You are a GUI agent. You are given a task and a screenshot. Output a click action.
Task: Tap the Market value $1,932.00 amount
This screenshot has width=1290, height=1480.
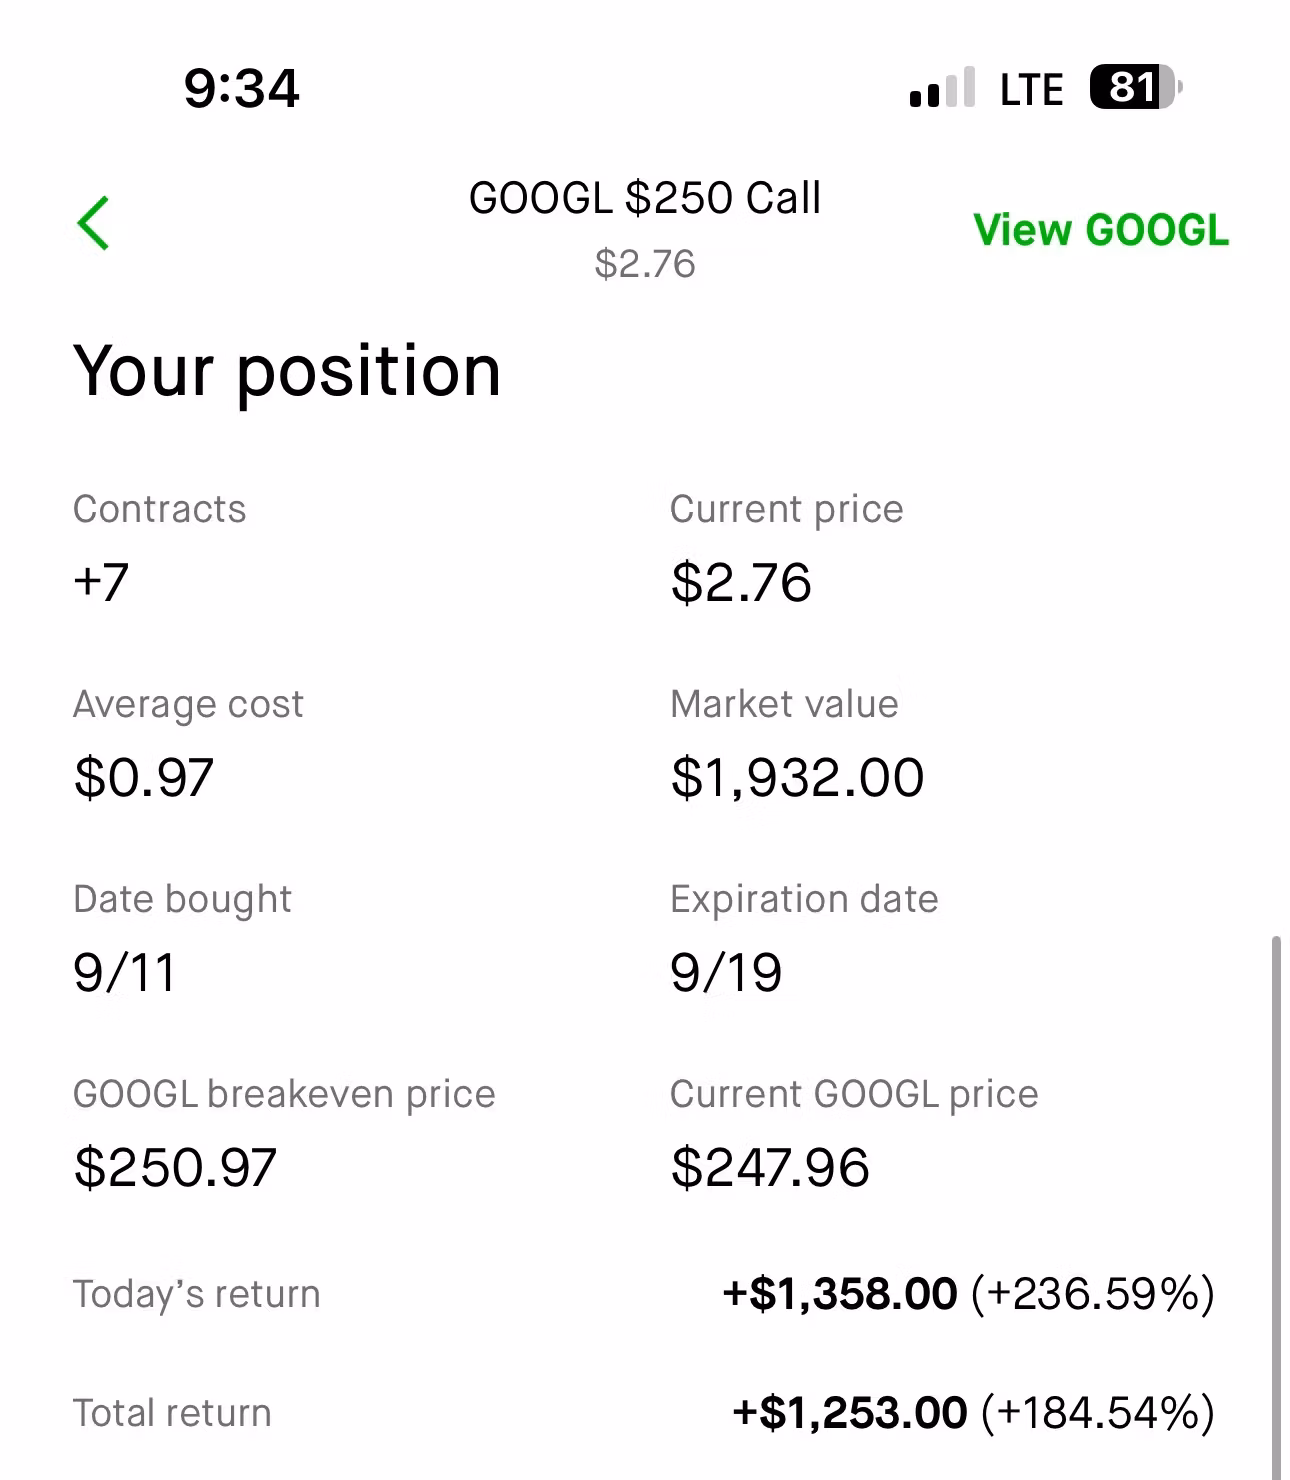pos(797,777)
